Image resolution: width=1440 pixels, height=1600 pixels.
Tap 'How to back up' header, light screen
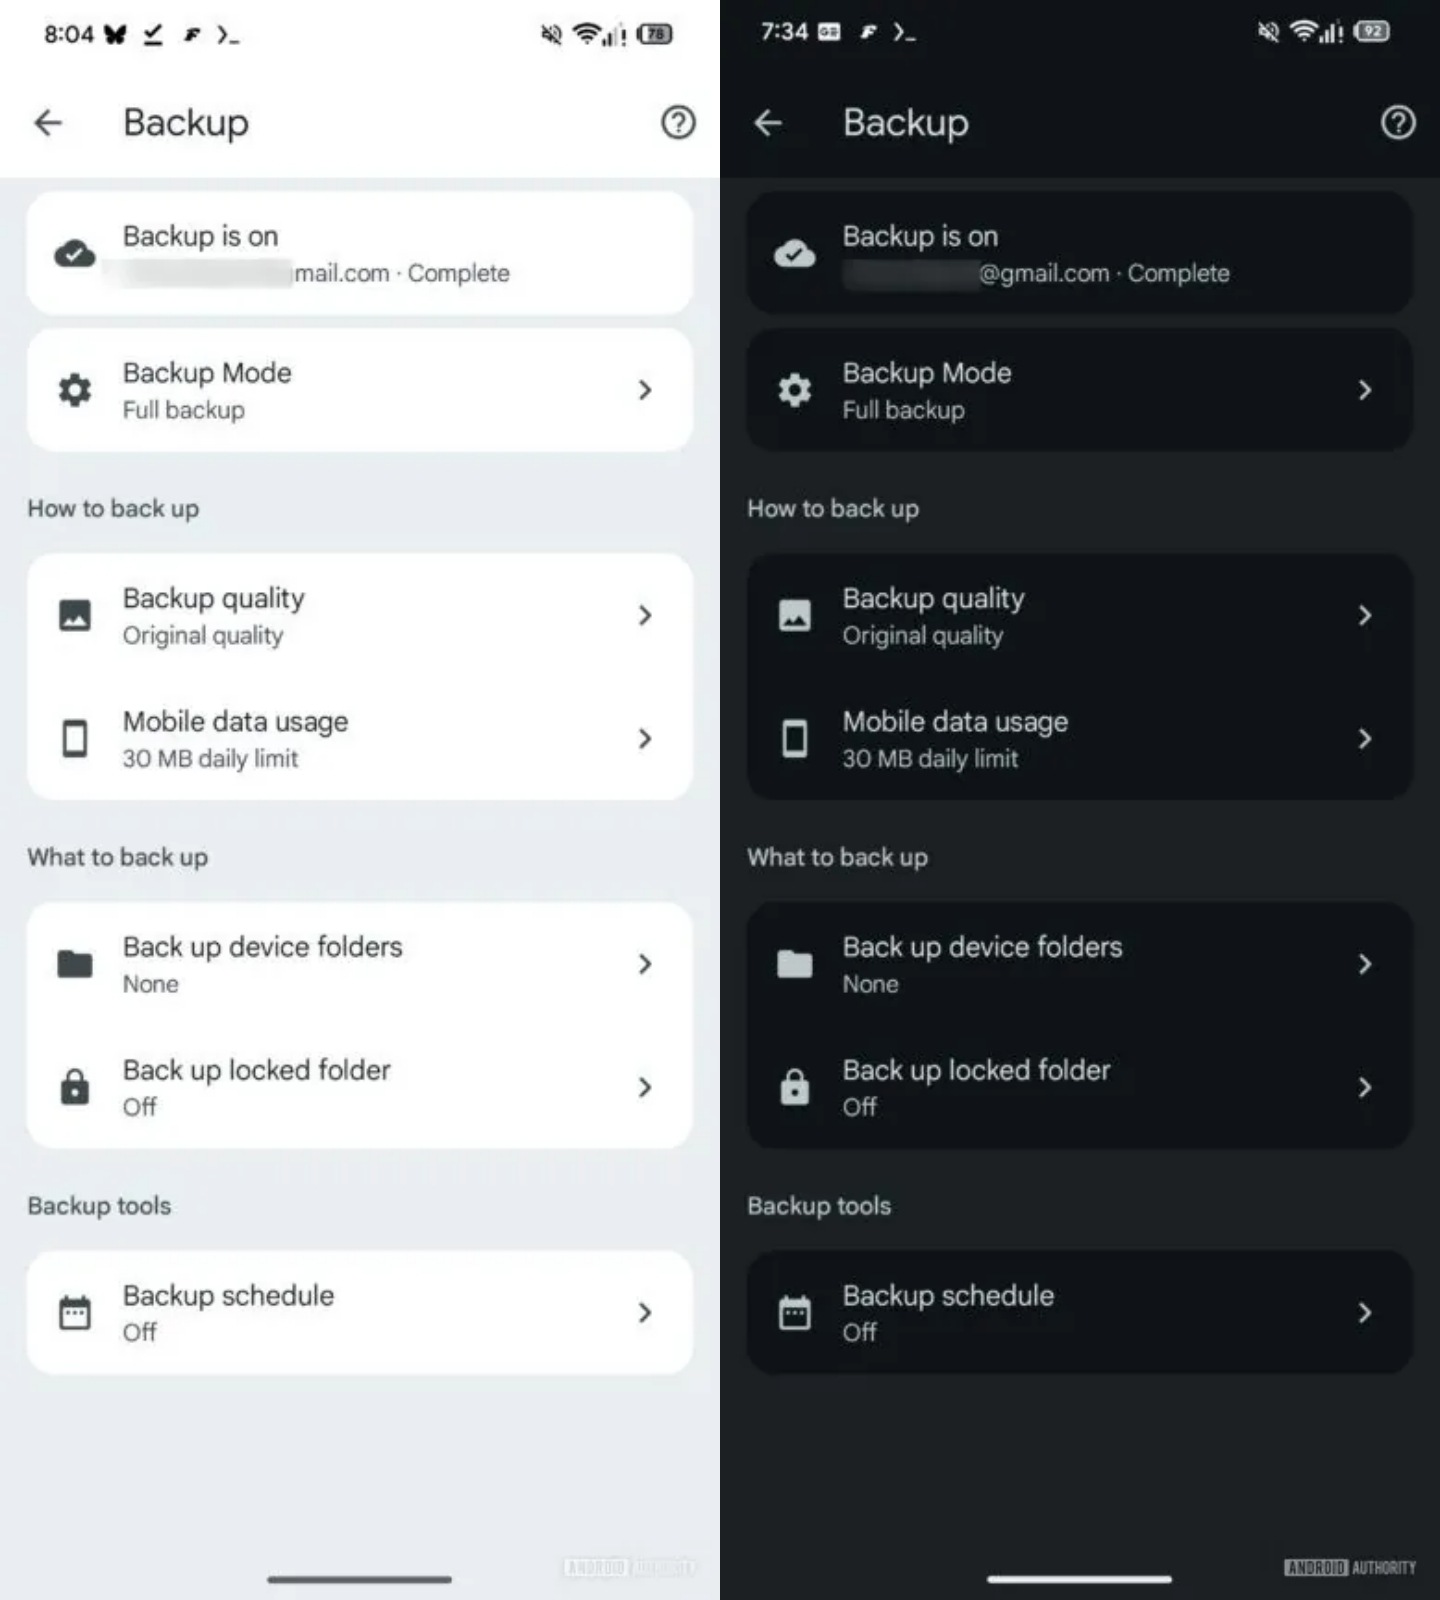113,509
